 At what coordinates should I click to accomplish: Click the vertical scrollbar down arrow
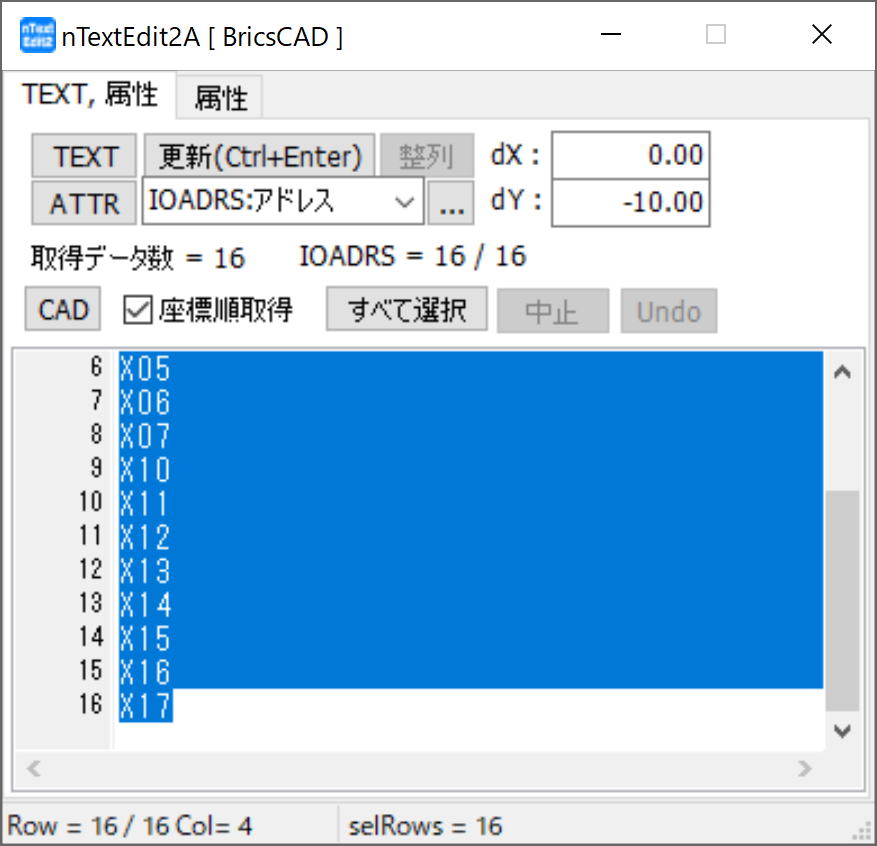click(842, 731)
